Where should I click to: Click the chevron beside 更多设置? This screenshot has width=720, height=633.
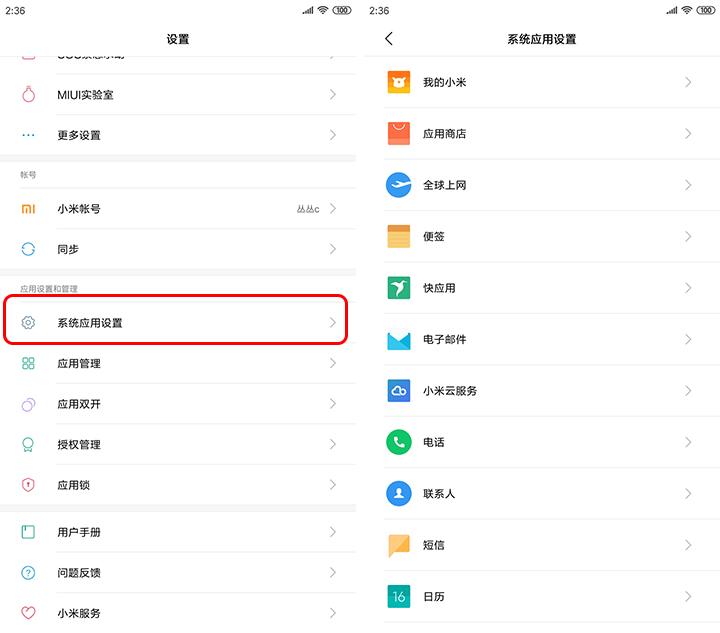point(333,135)
